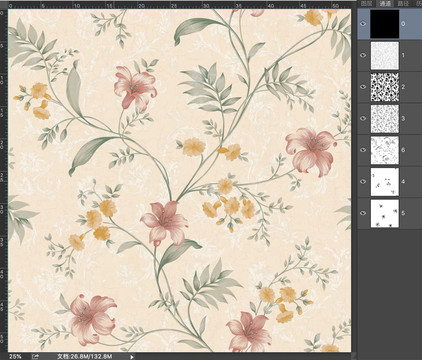Click channel name label 3
Screen dimensions: 422x360
[403, 118]
